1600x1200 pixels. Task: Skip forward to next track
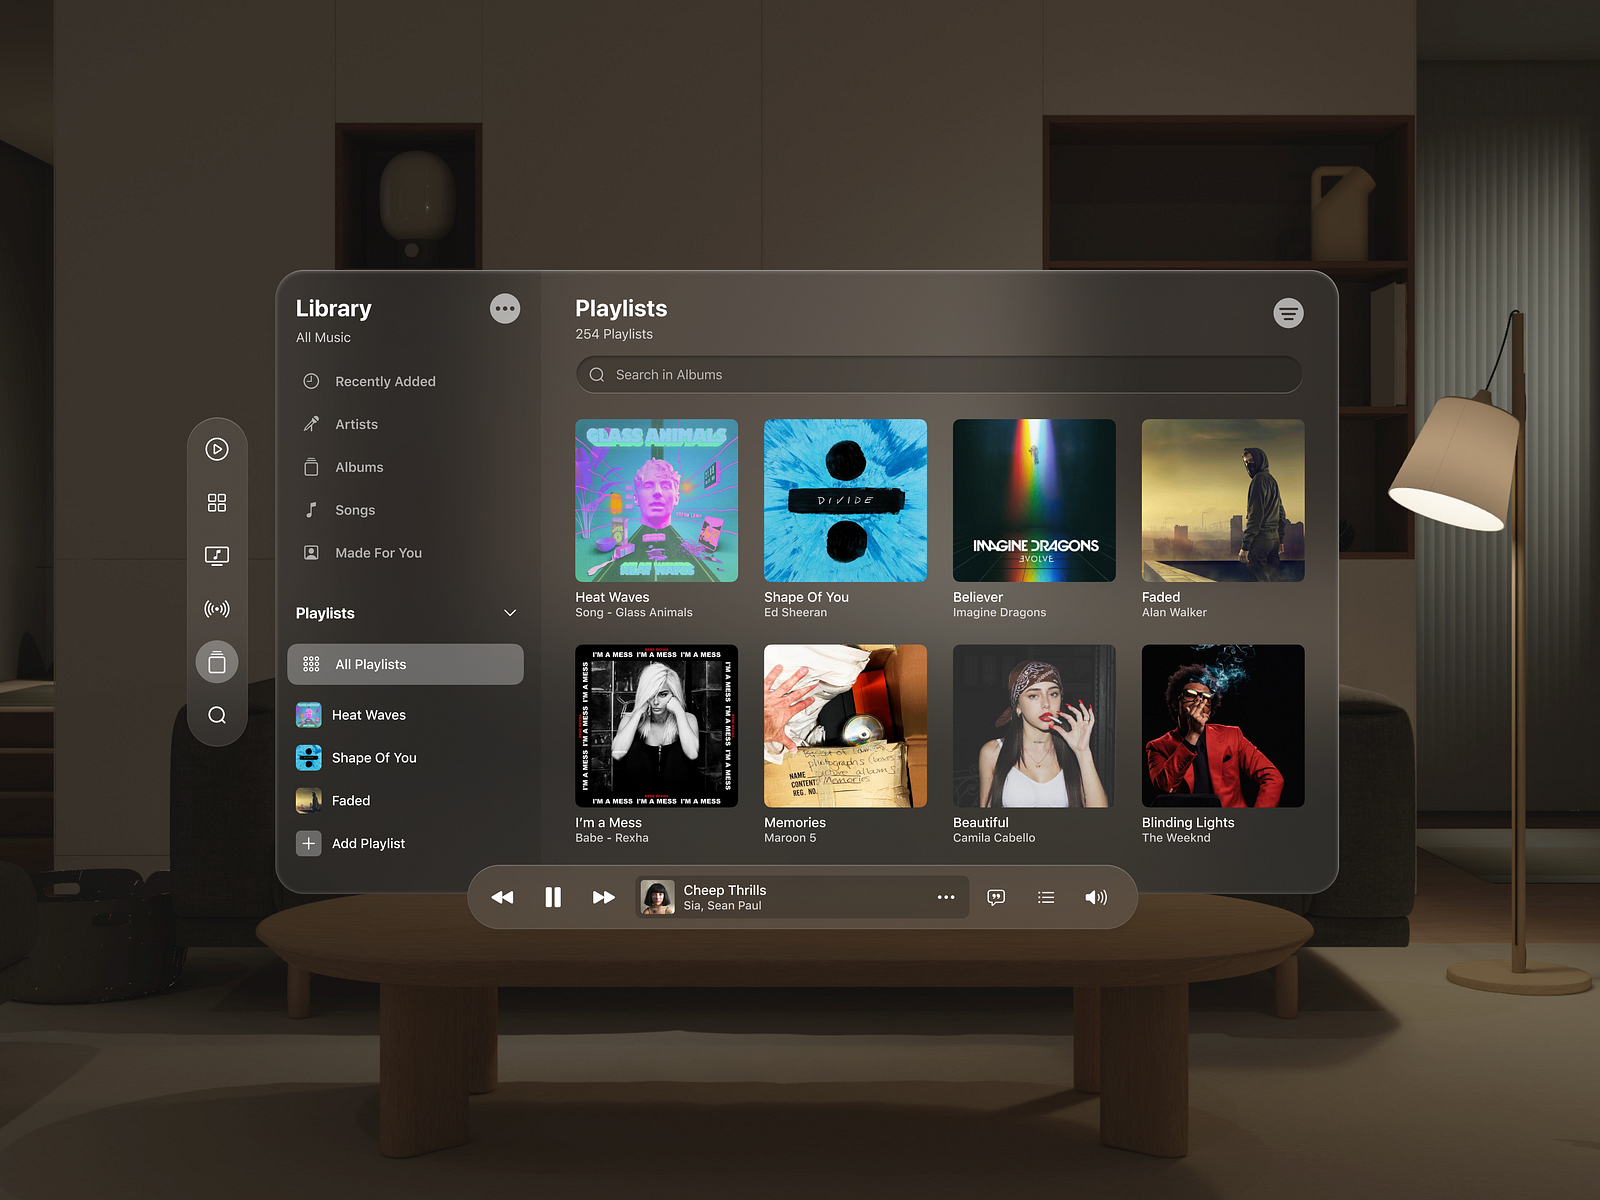pyautogui.click(x=603, y=897)
